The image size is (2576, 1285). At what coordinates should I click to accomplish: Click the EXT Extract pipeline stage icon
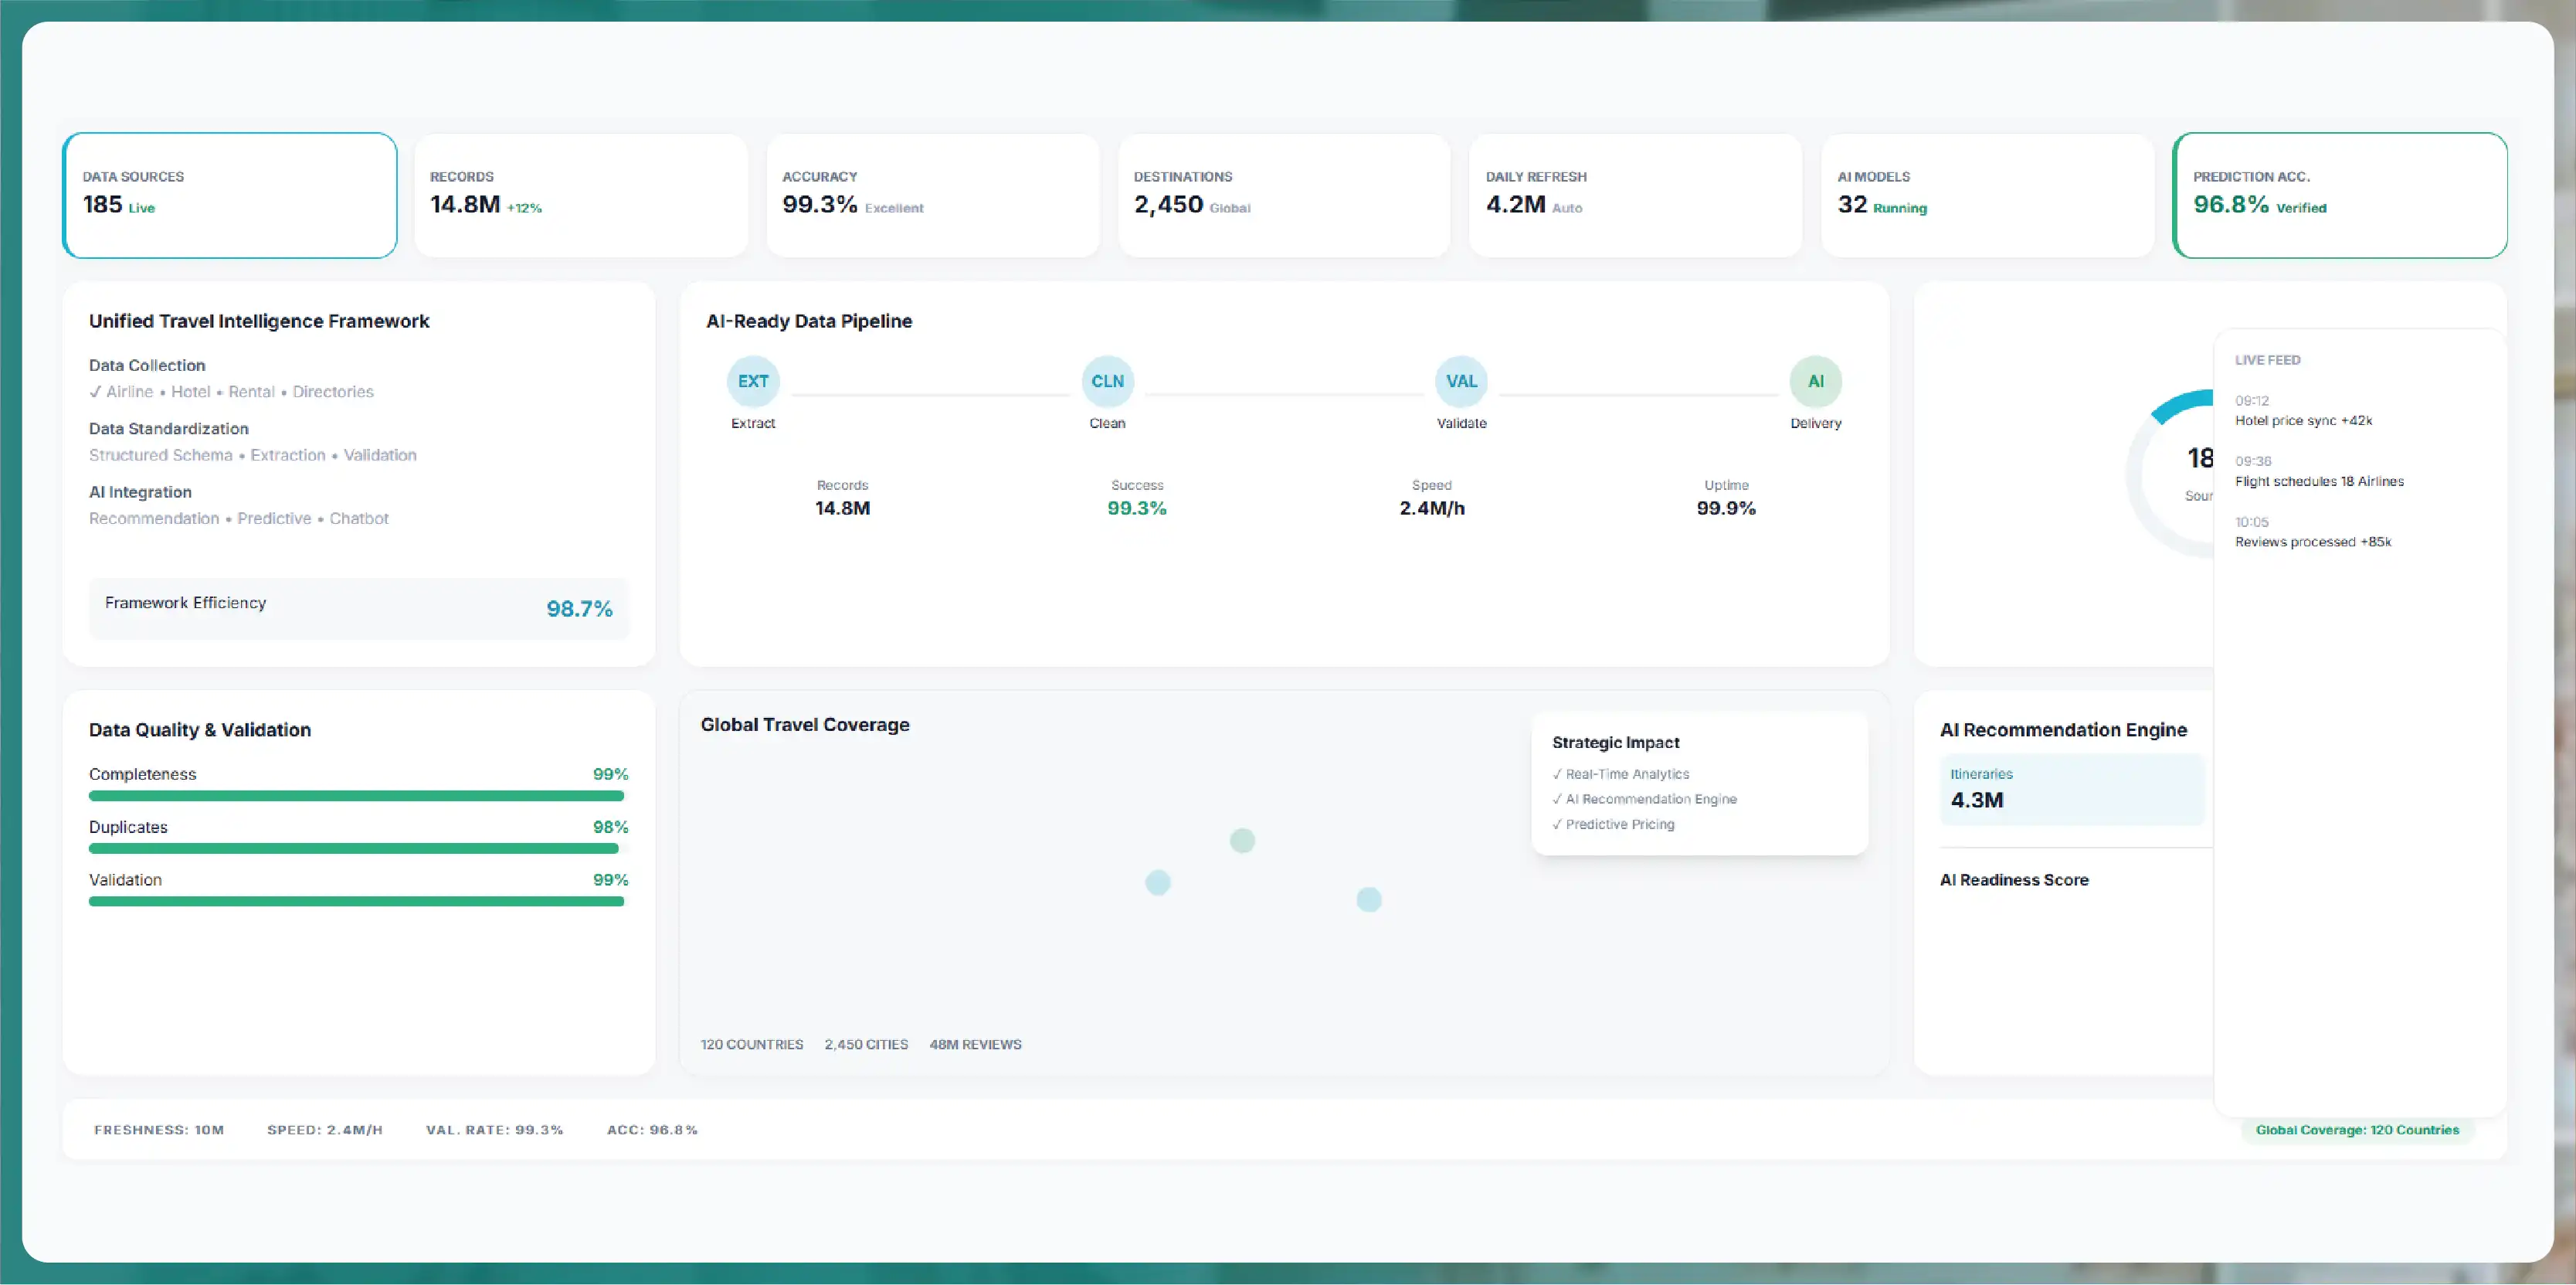pyautogui.click(x=753, y=381)
